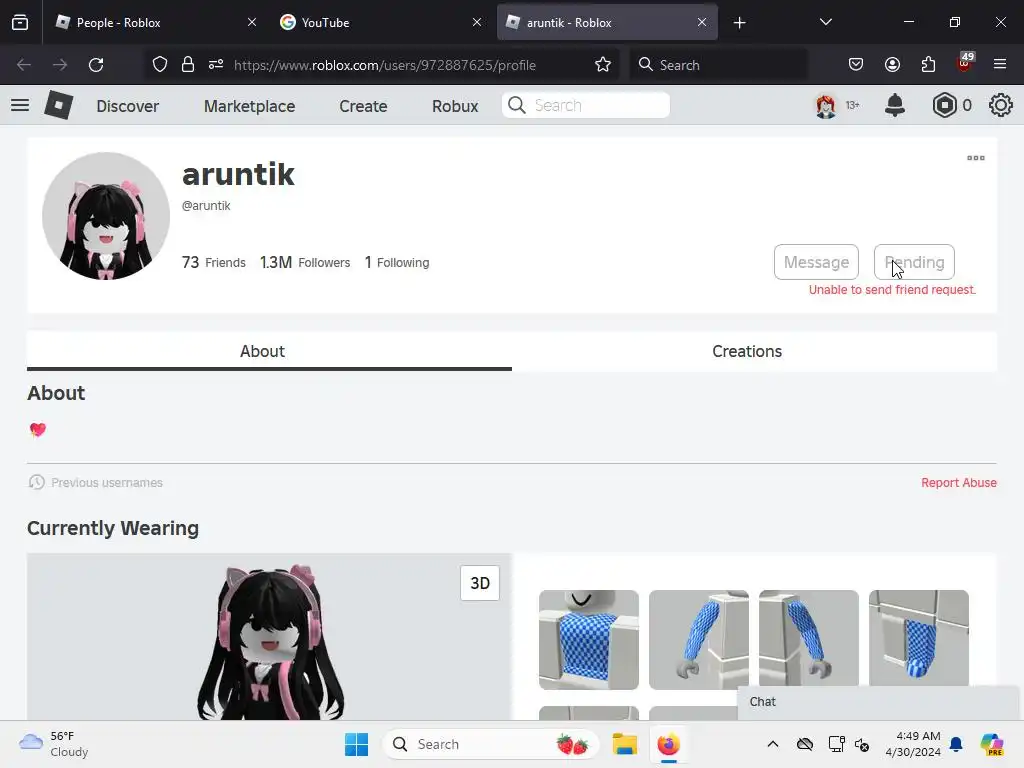Screen dimensions: 1024x768
Task: Open the Firefox extensions puzzle icon
Action: point(928,65)
